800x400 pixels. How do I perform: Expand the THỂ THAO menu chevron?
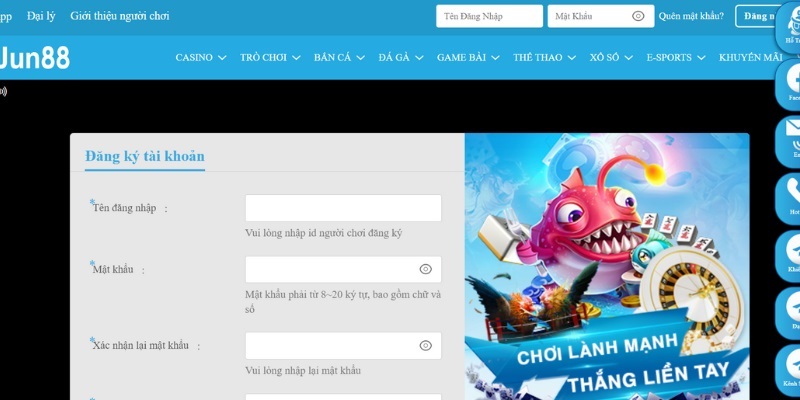[x=572, y=58]
